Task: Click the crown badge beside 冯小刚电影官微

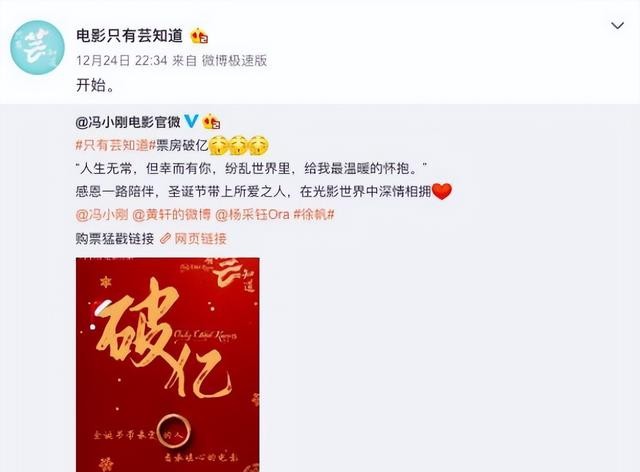Action: click(211, 122)
